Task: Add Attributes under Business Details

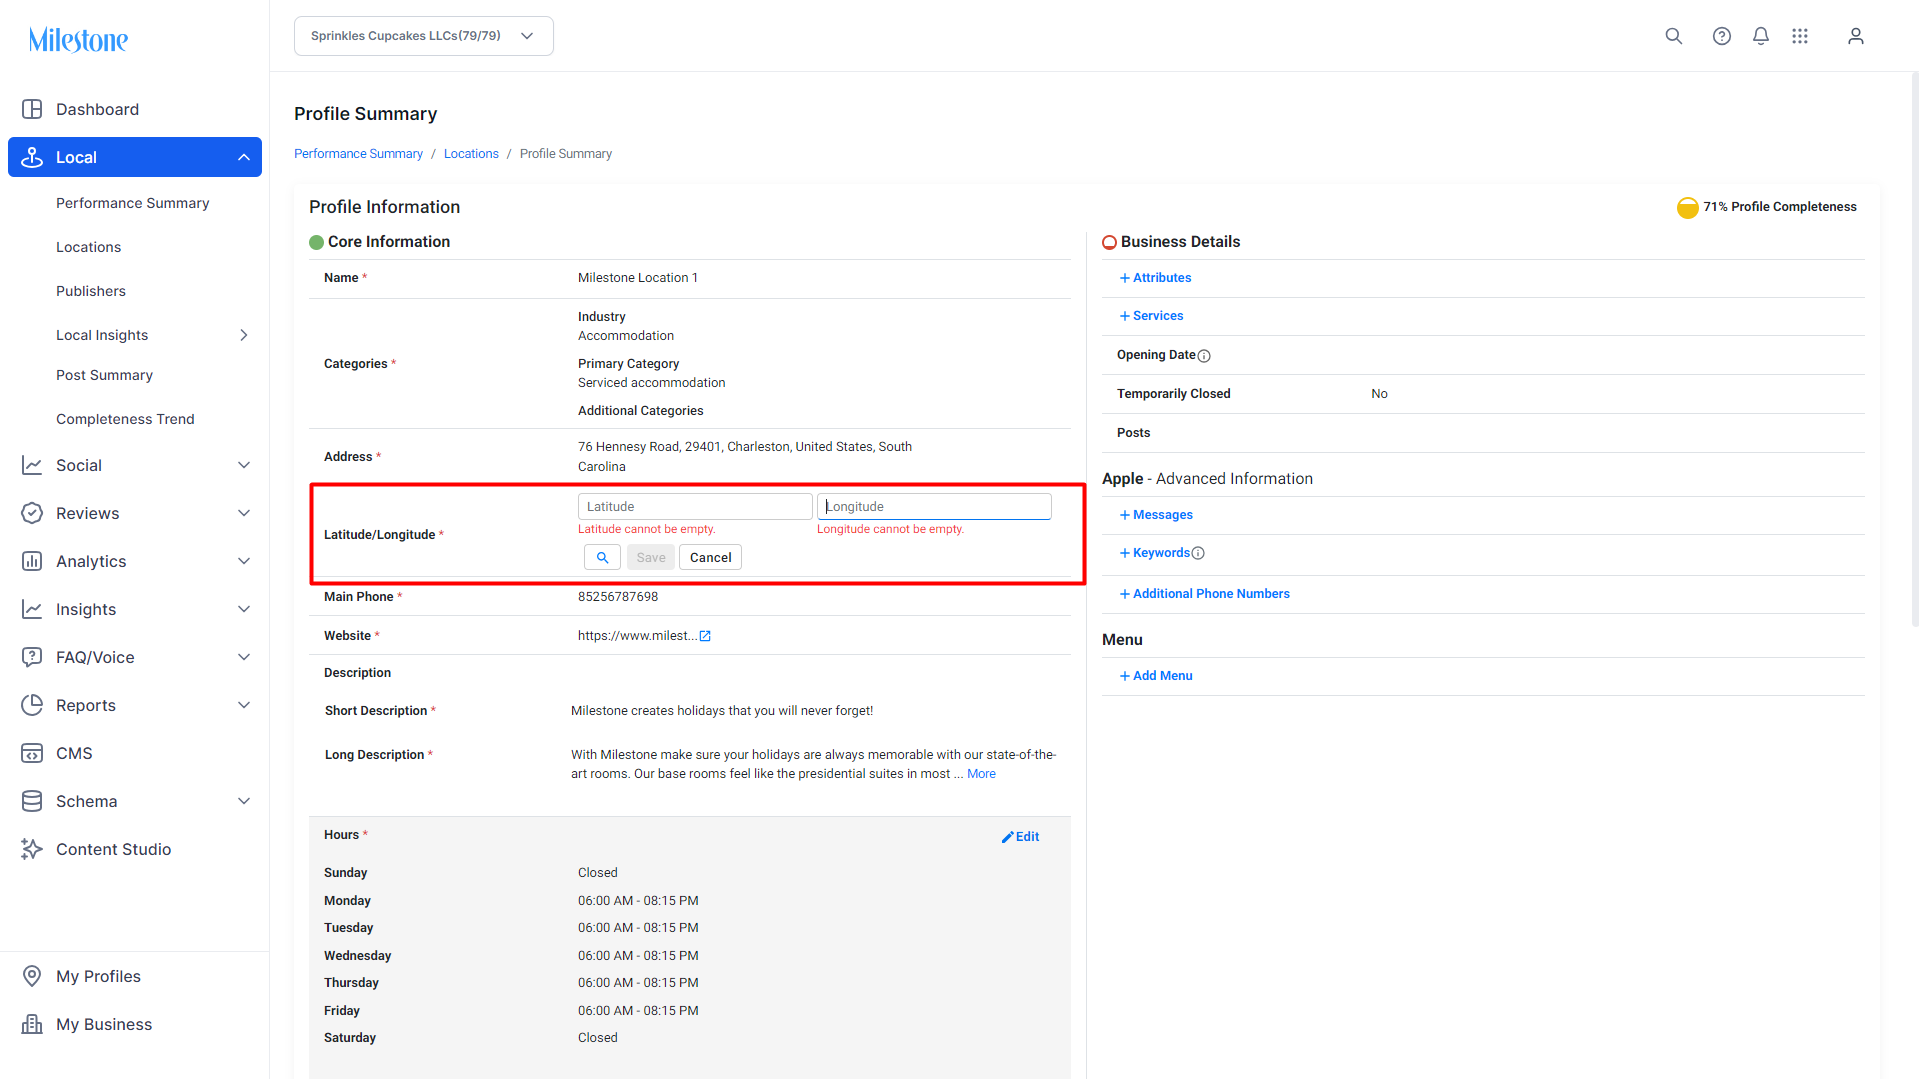Action: 1155,278
